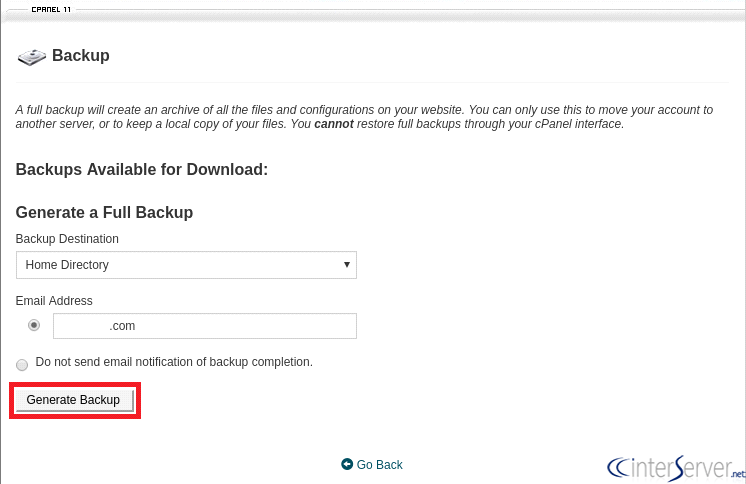Click the Backup disk drive icon
This screenshot has height=484, width=746.
click(32, 57)
